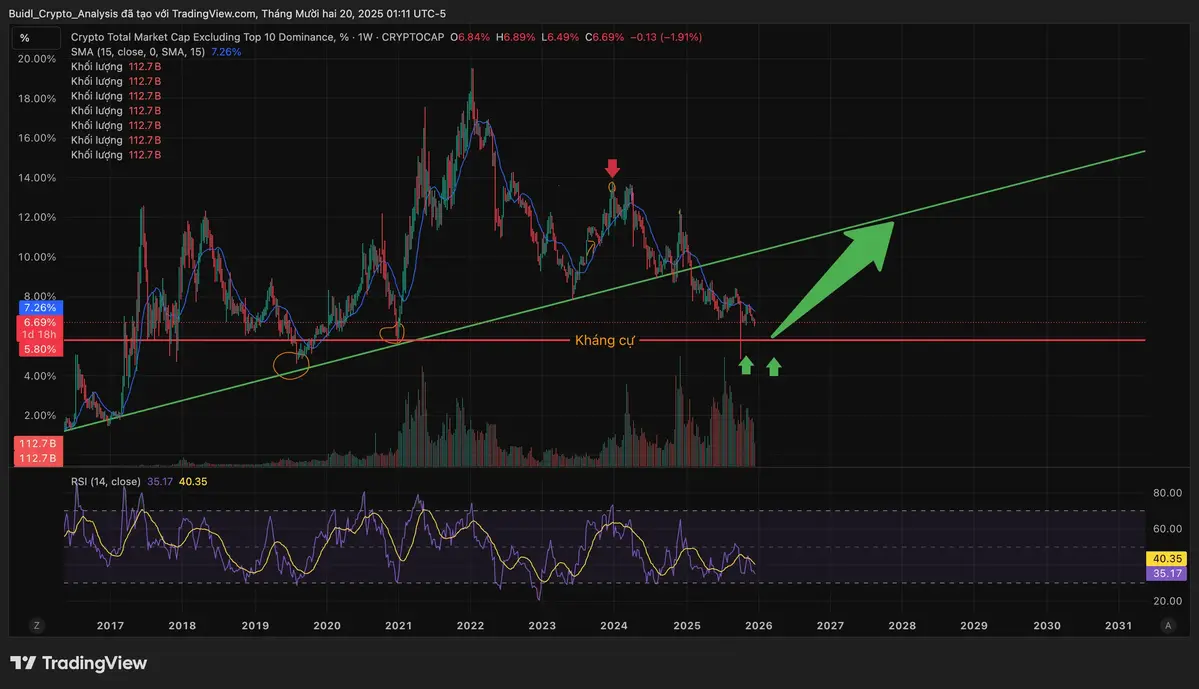Click the red 6.69% current price label
This screenshot has height=689, width=1199.
tap(39, 322)
